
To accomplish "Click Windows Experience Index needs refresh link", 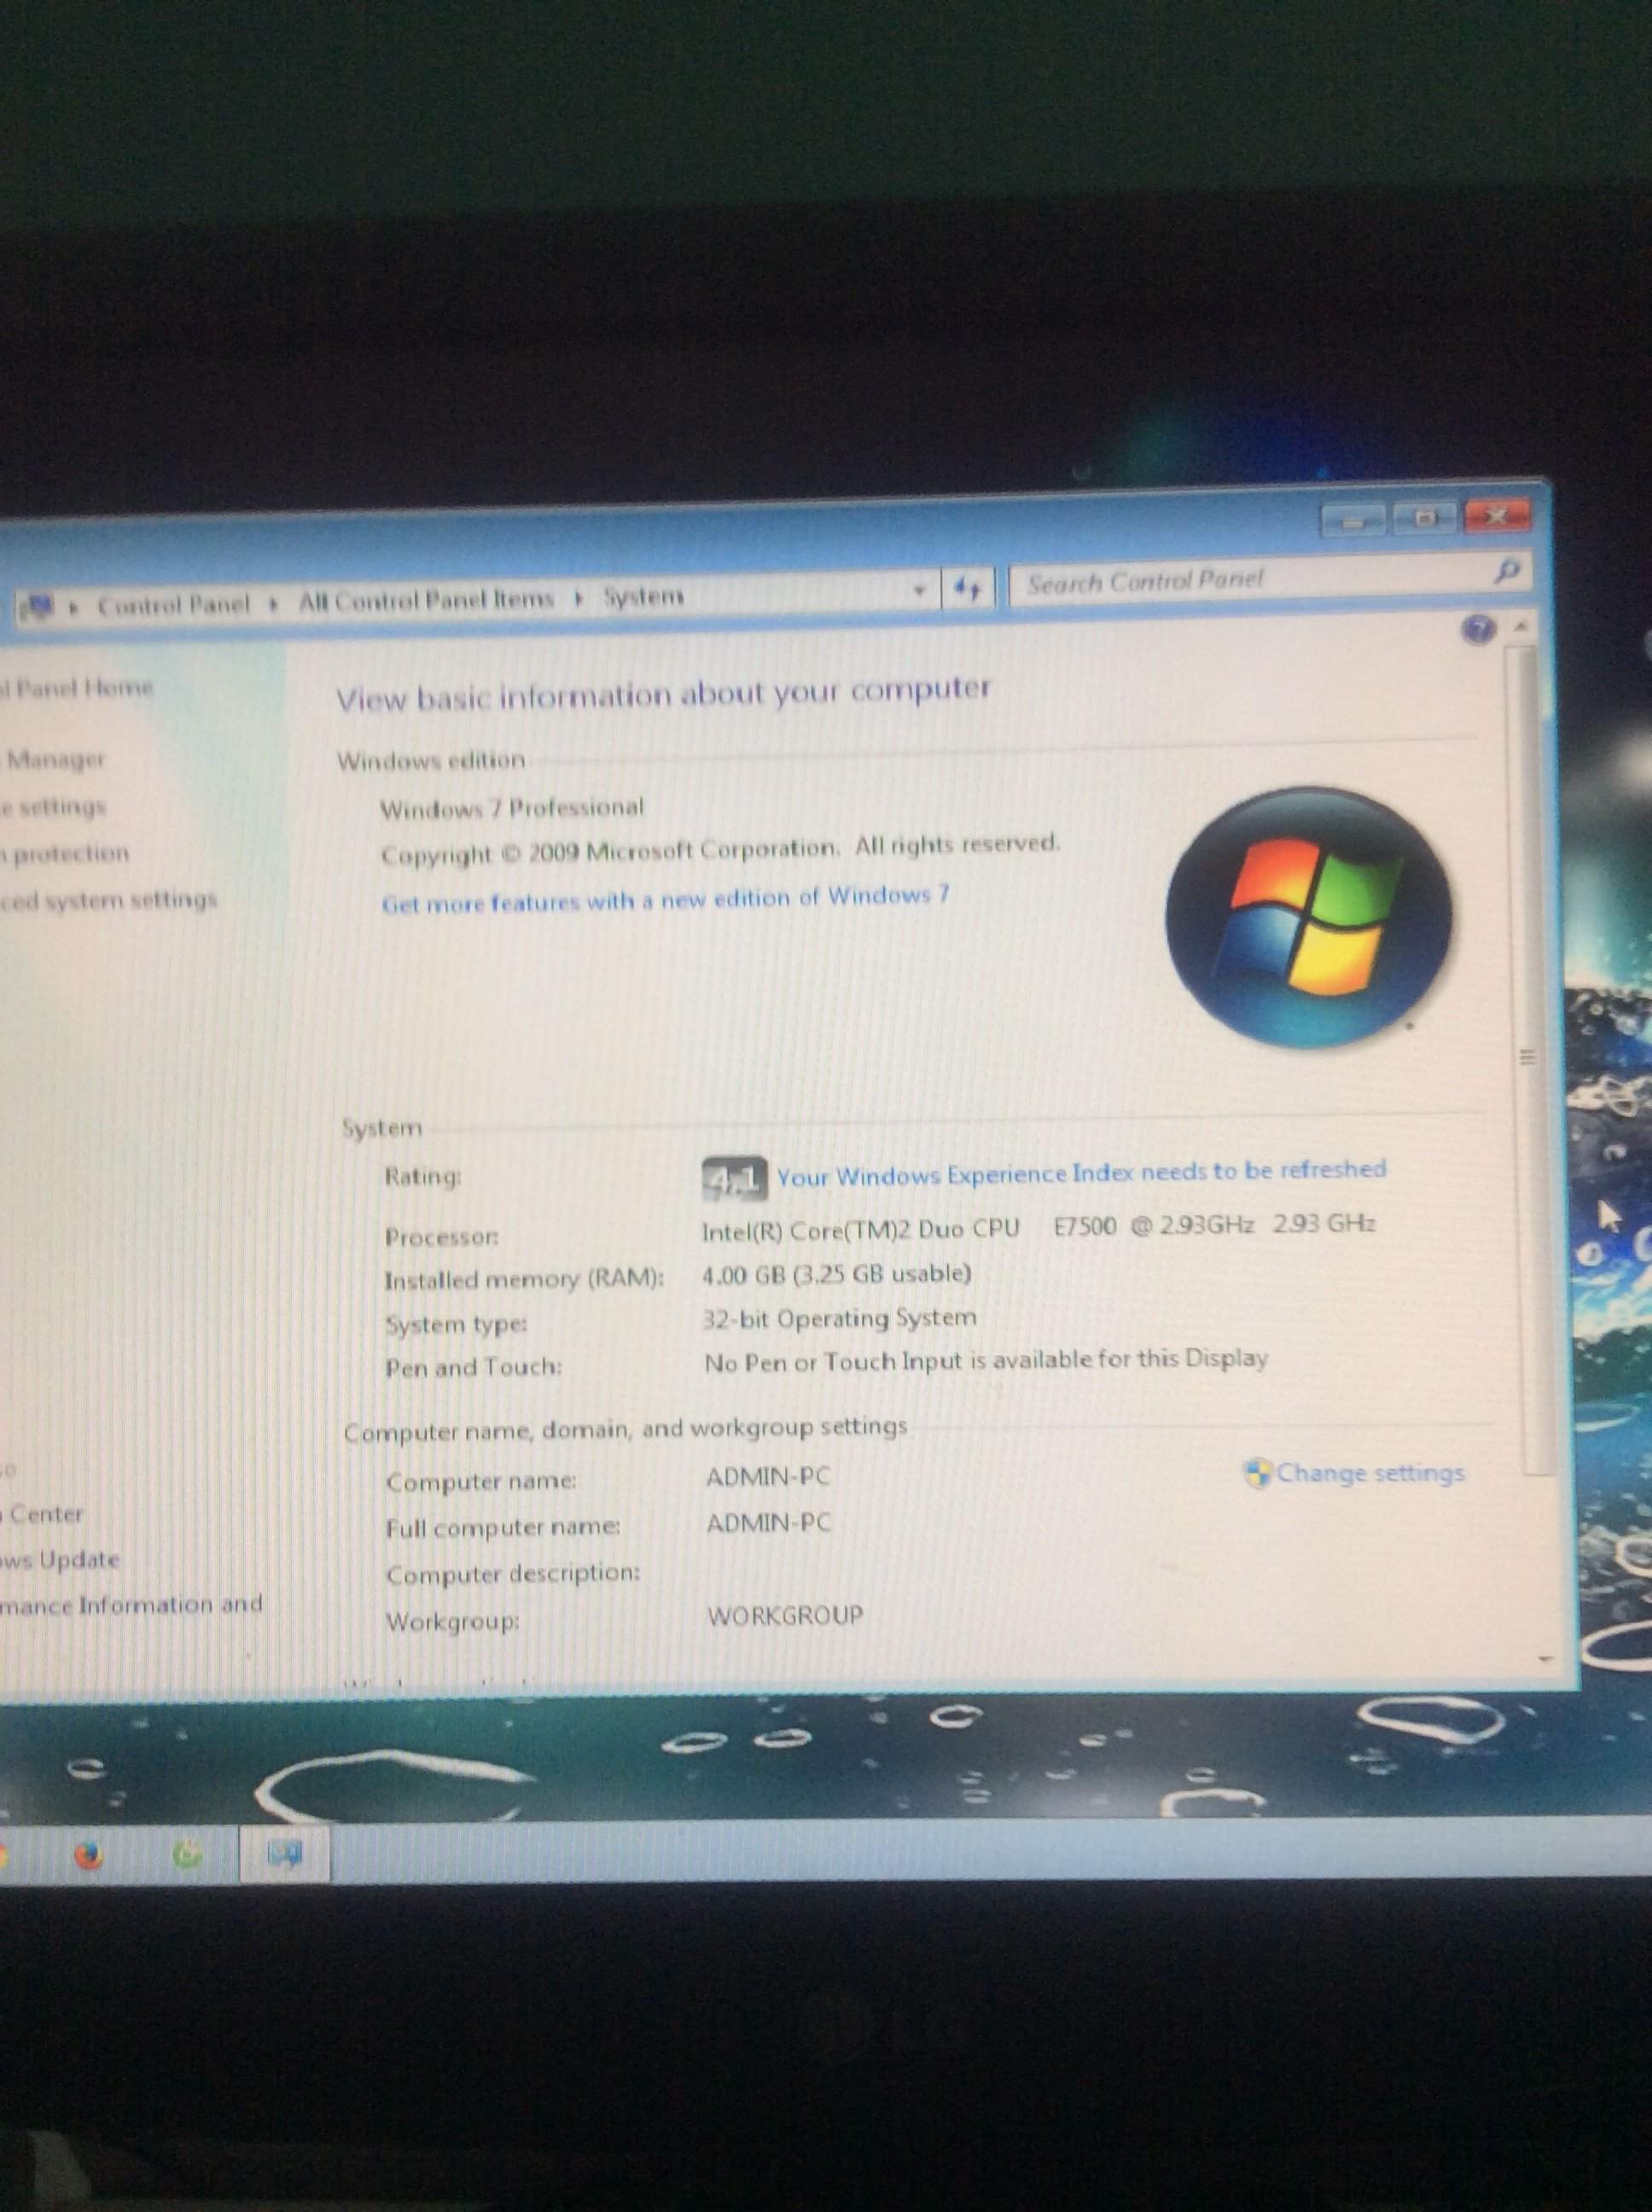I will click(1082, 1173).
